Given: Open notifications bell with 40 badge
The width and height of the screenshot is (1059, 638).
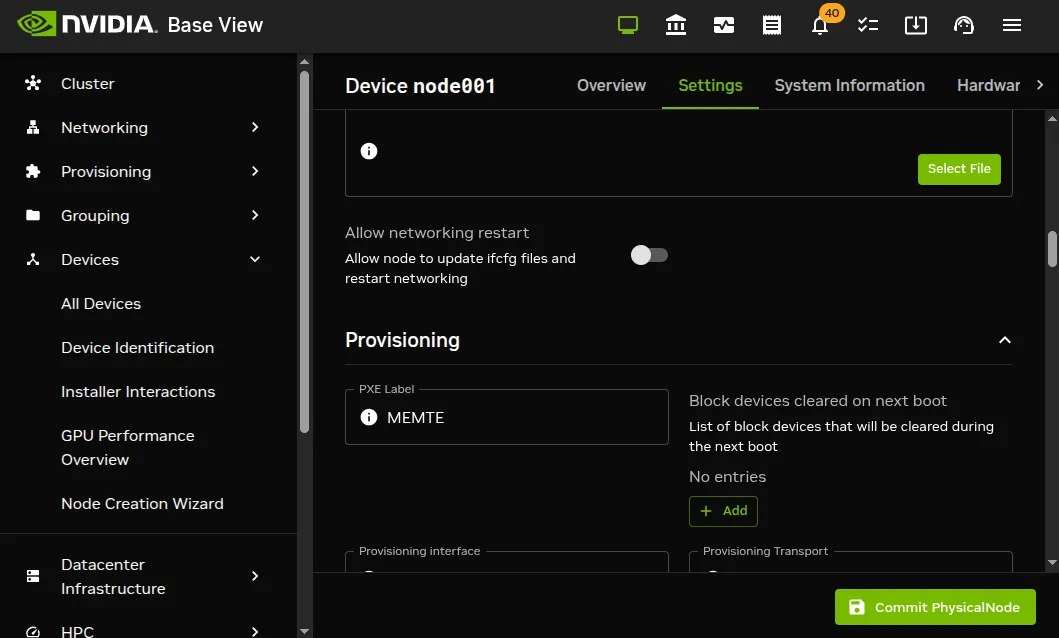Looking at the screenshot, I should pyautogui.click(x=820, y=26).
